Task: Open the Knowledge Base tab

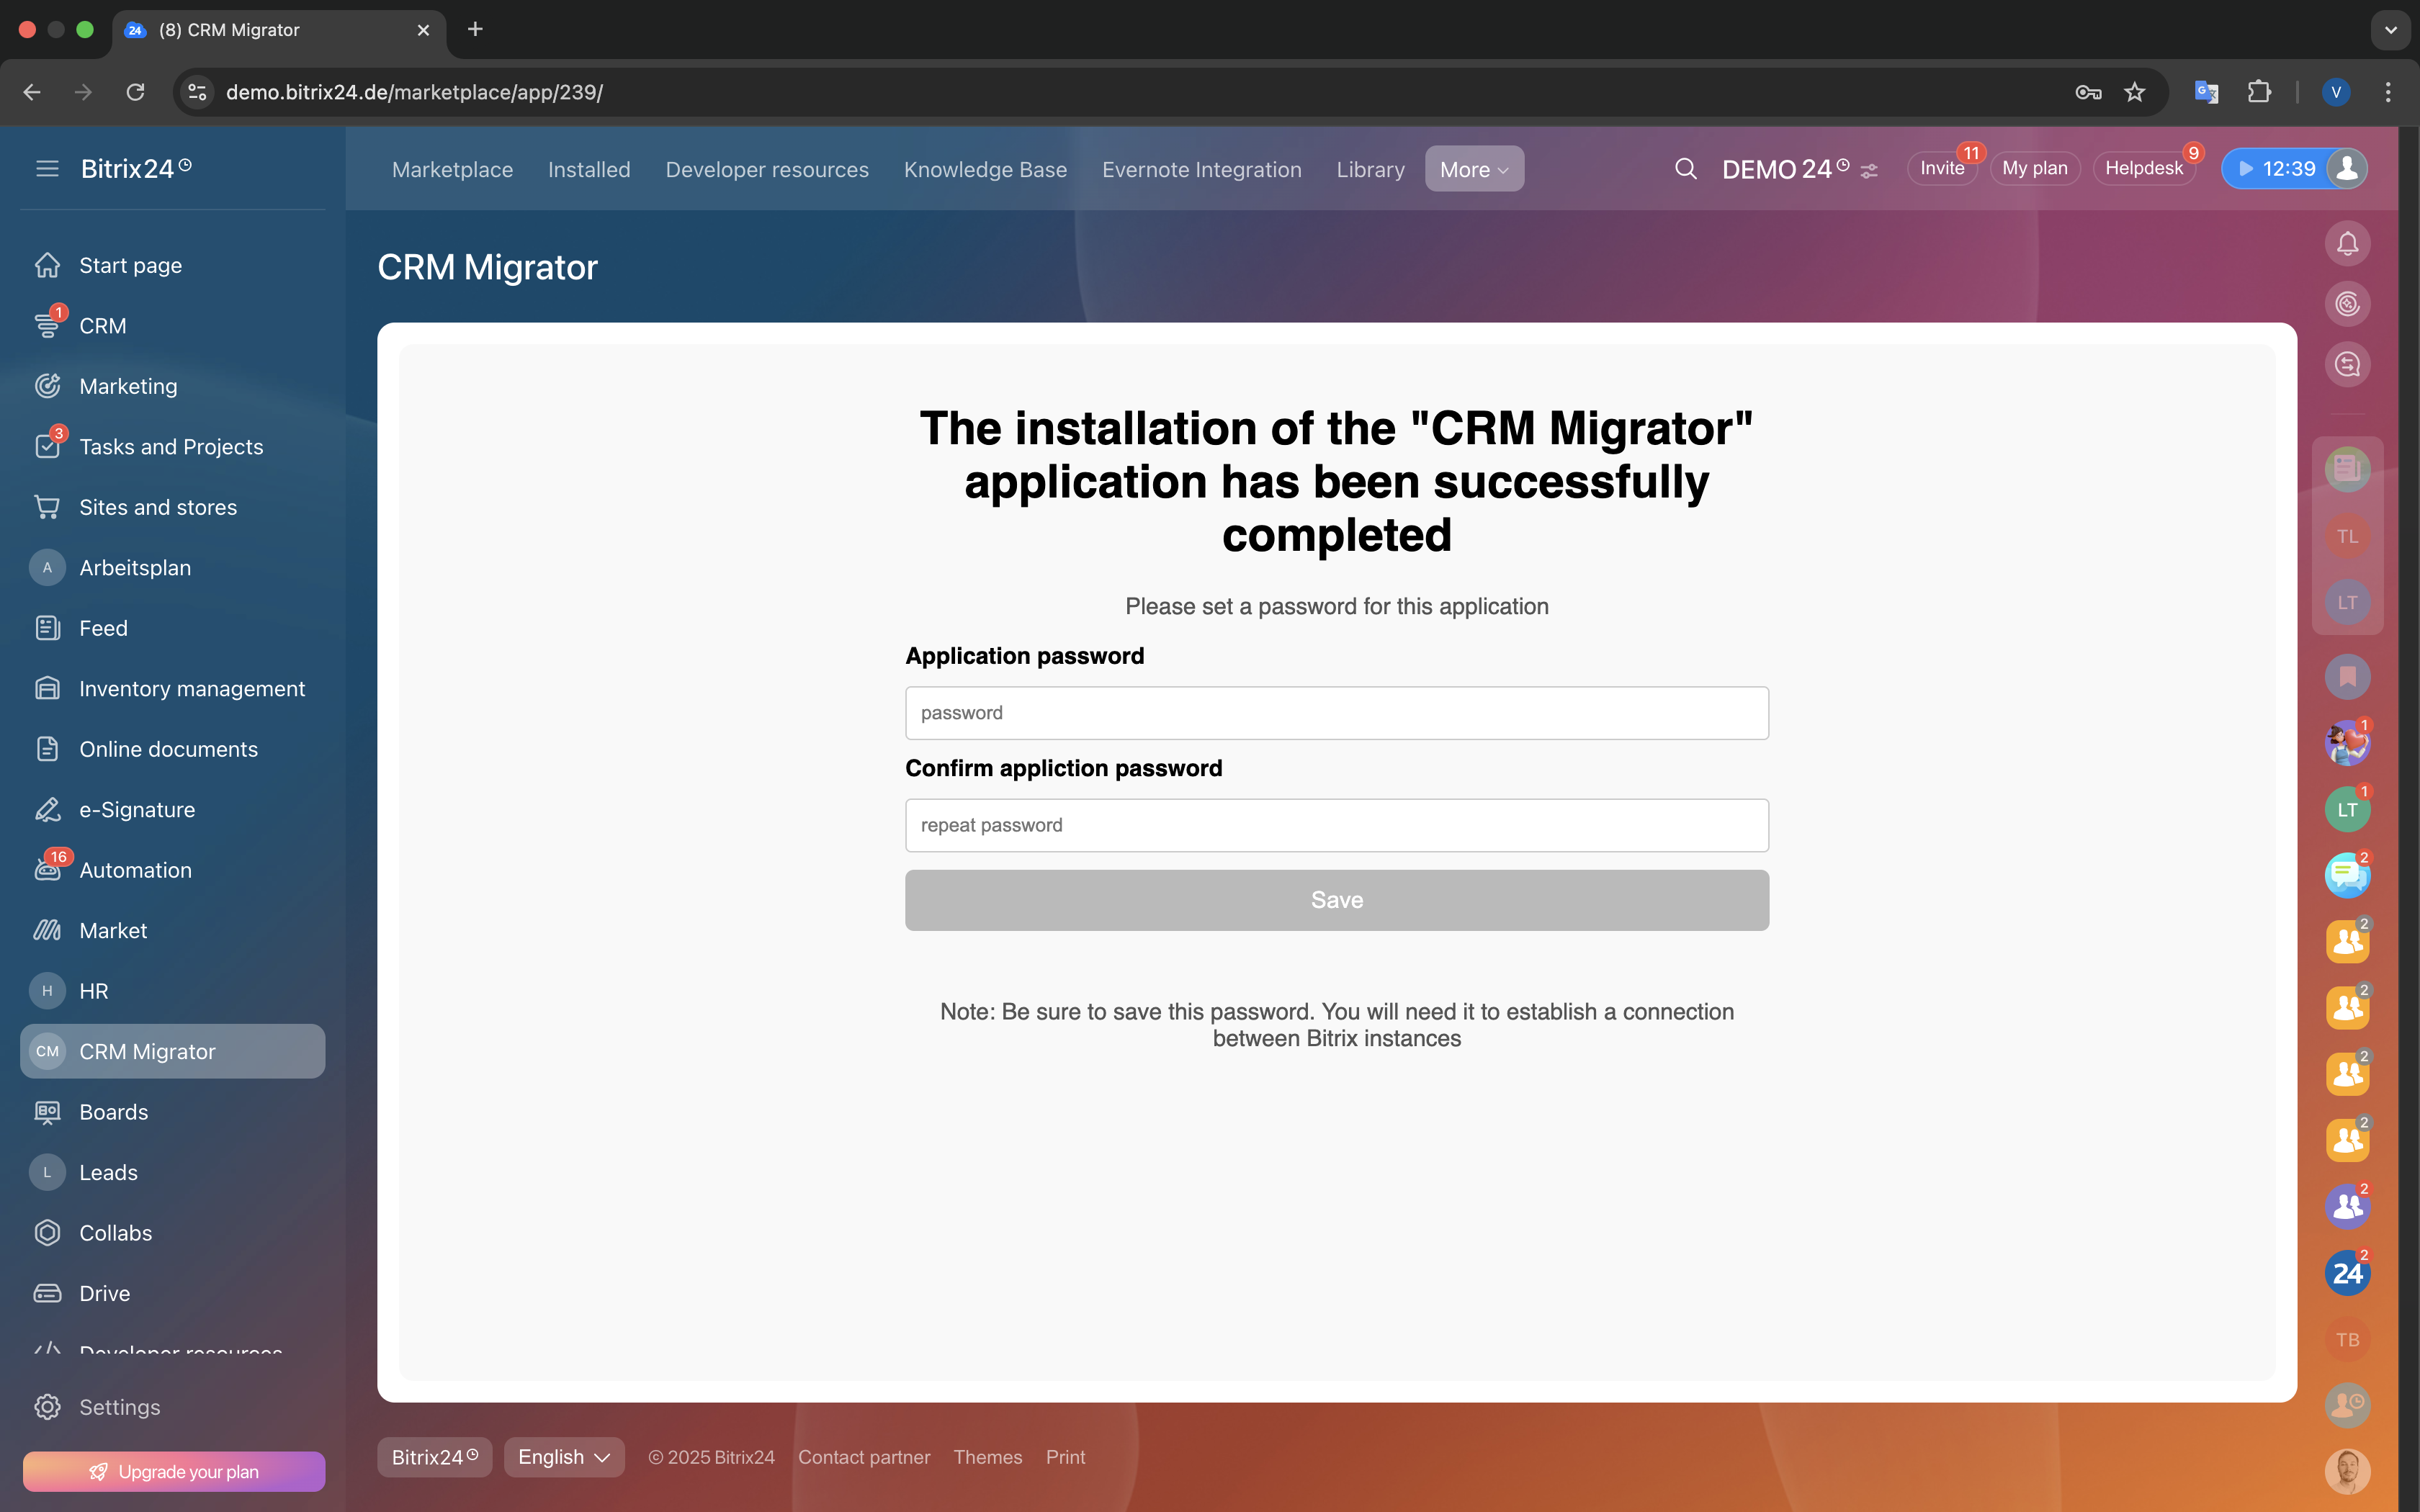Action: coord(984,169)
